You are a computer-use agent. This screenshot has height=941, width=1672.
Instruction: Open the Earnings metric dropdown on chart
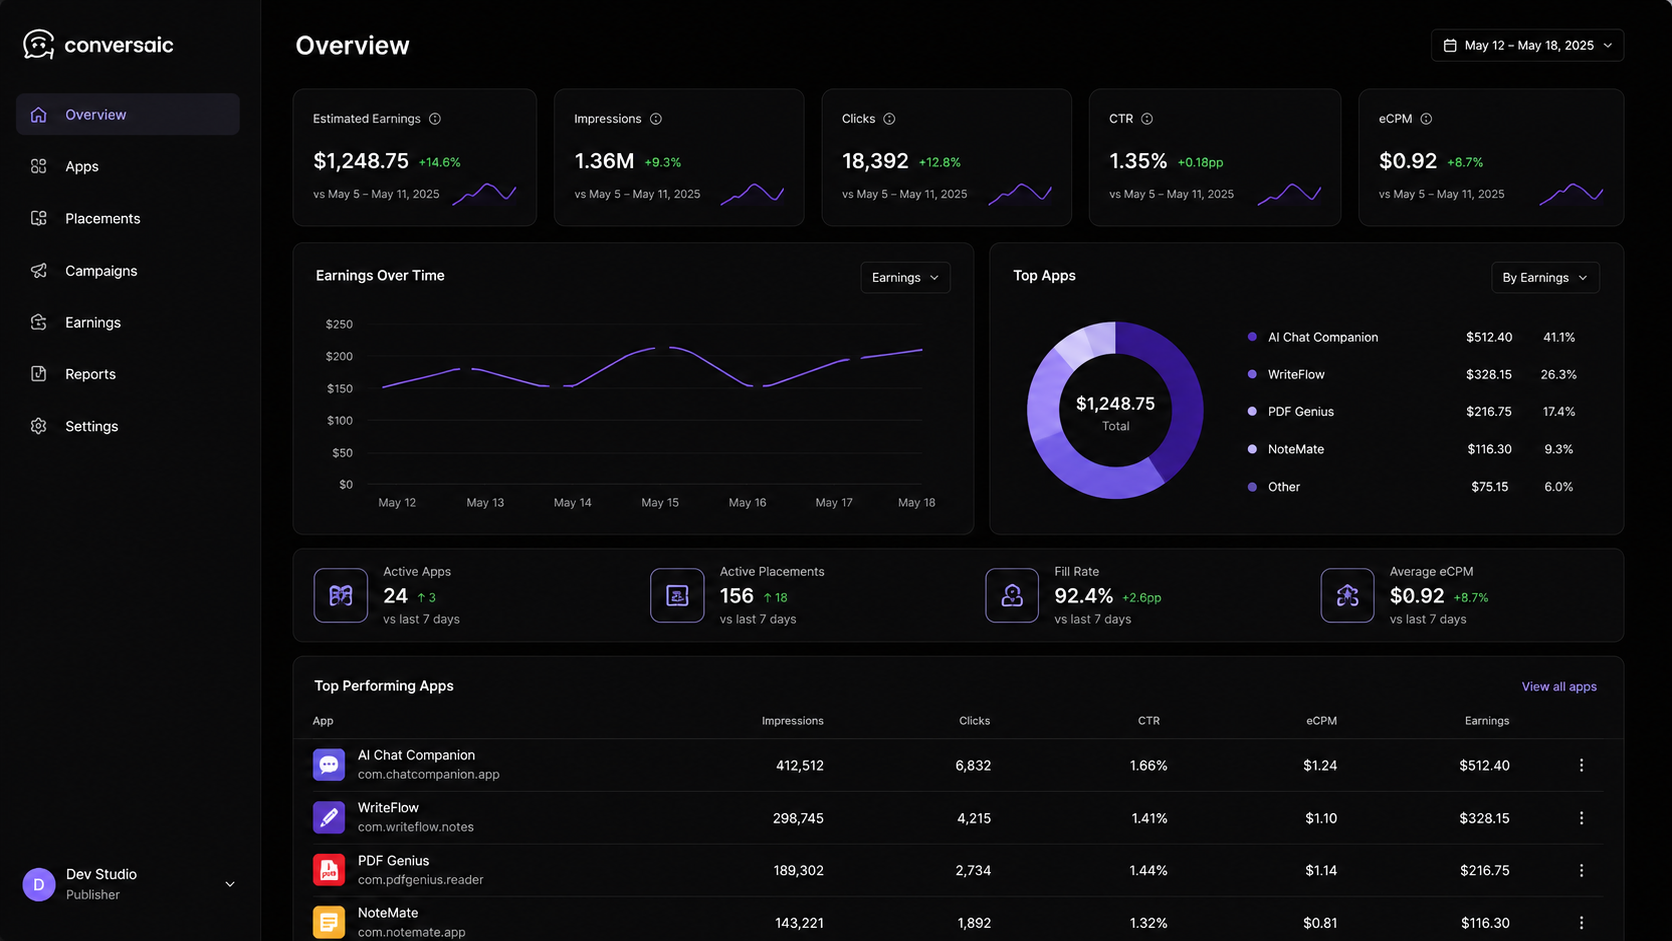pyautogui.click(x=905, y=277)
